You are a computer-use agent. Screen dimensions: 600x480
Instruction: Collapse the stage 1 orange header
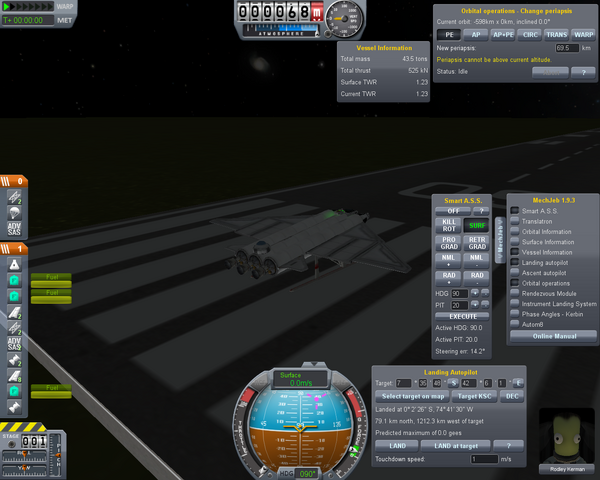click(x=14, y=249)
